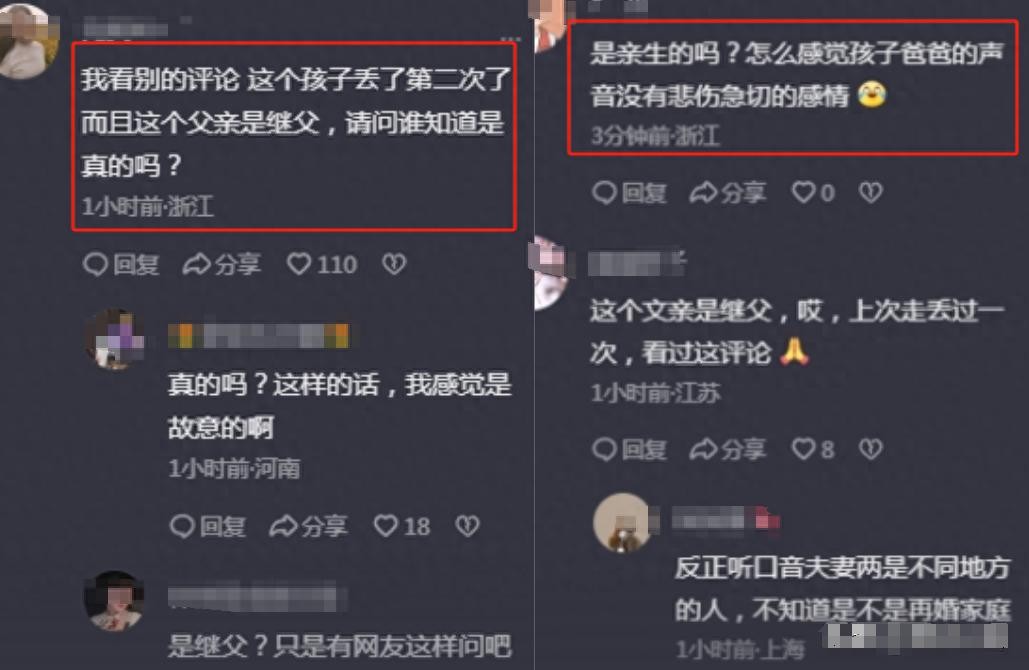1029x670 pixels.
Task: Share the 河南 user's comment
Action: pos(308,526)
